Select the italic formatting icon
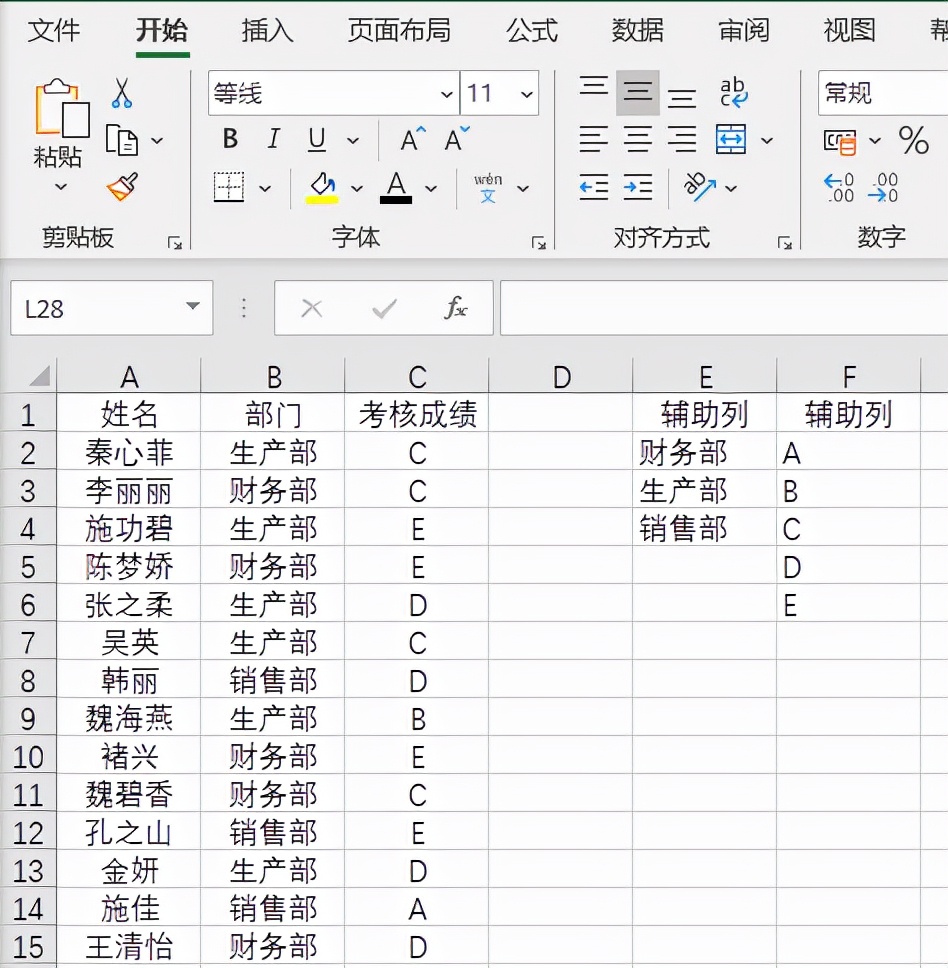948x968 pixels. pos(272,139)
